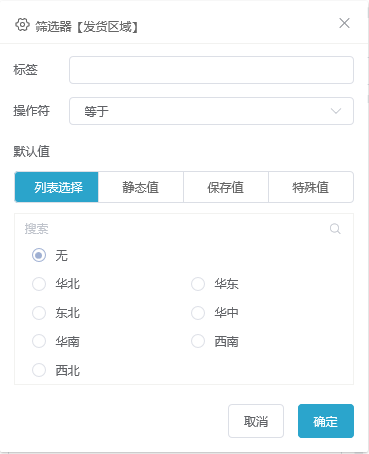Close the filter dialog with the X
This screenshot has height=454, width=369.
(344, 23)
